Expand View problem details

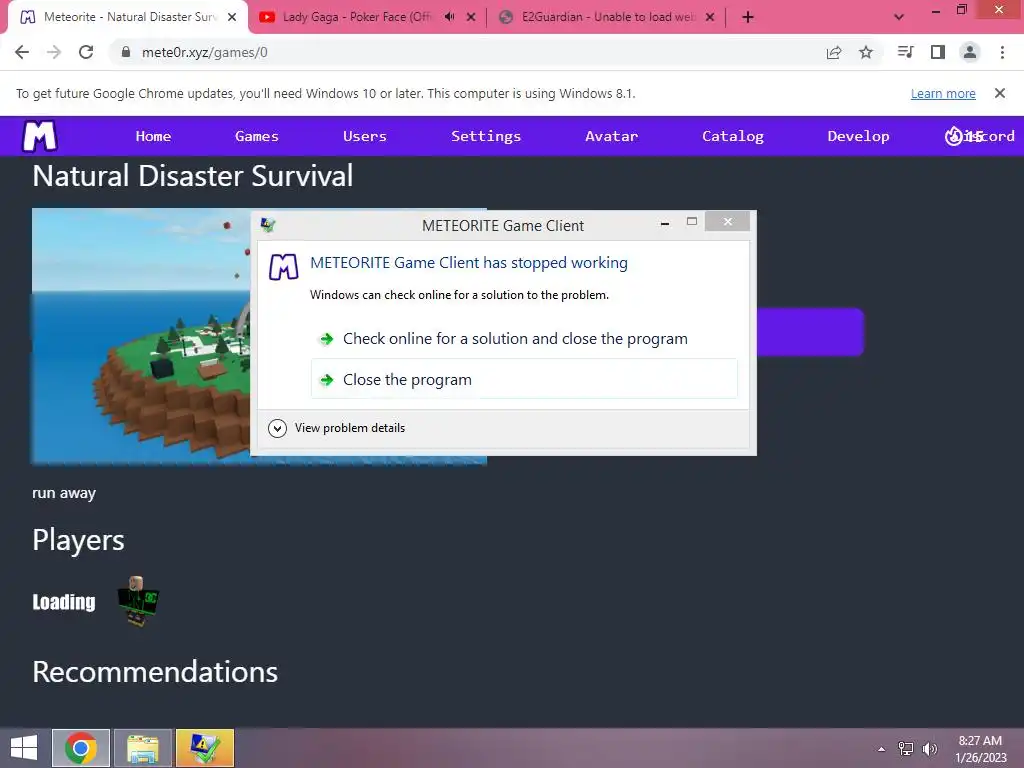pos(337,428)
